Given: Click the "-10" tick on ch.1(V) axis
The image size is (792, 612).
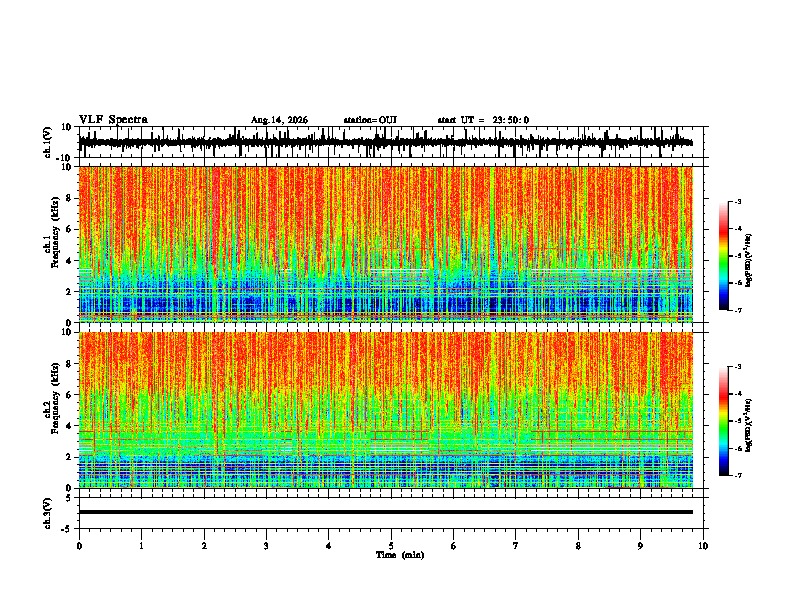Looking at the screenshot, I should [x=65, y=158].
